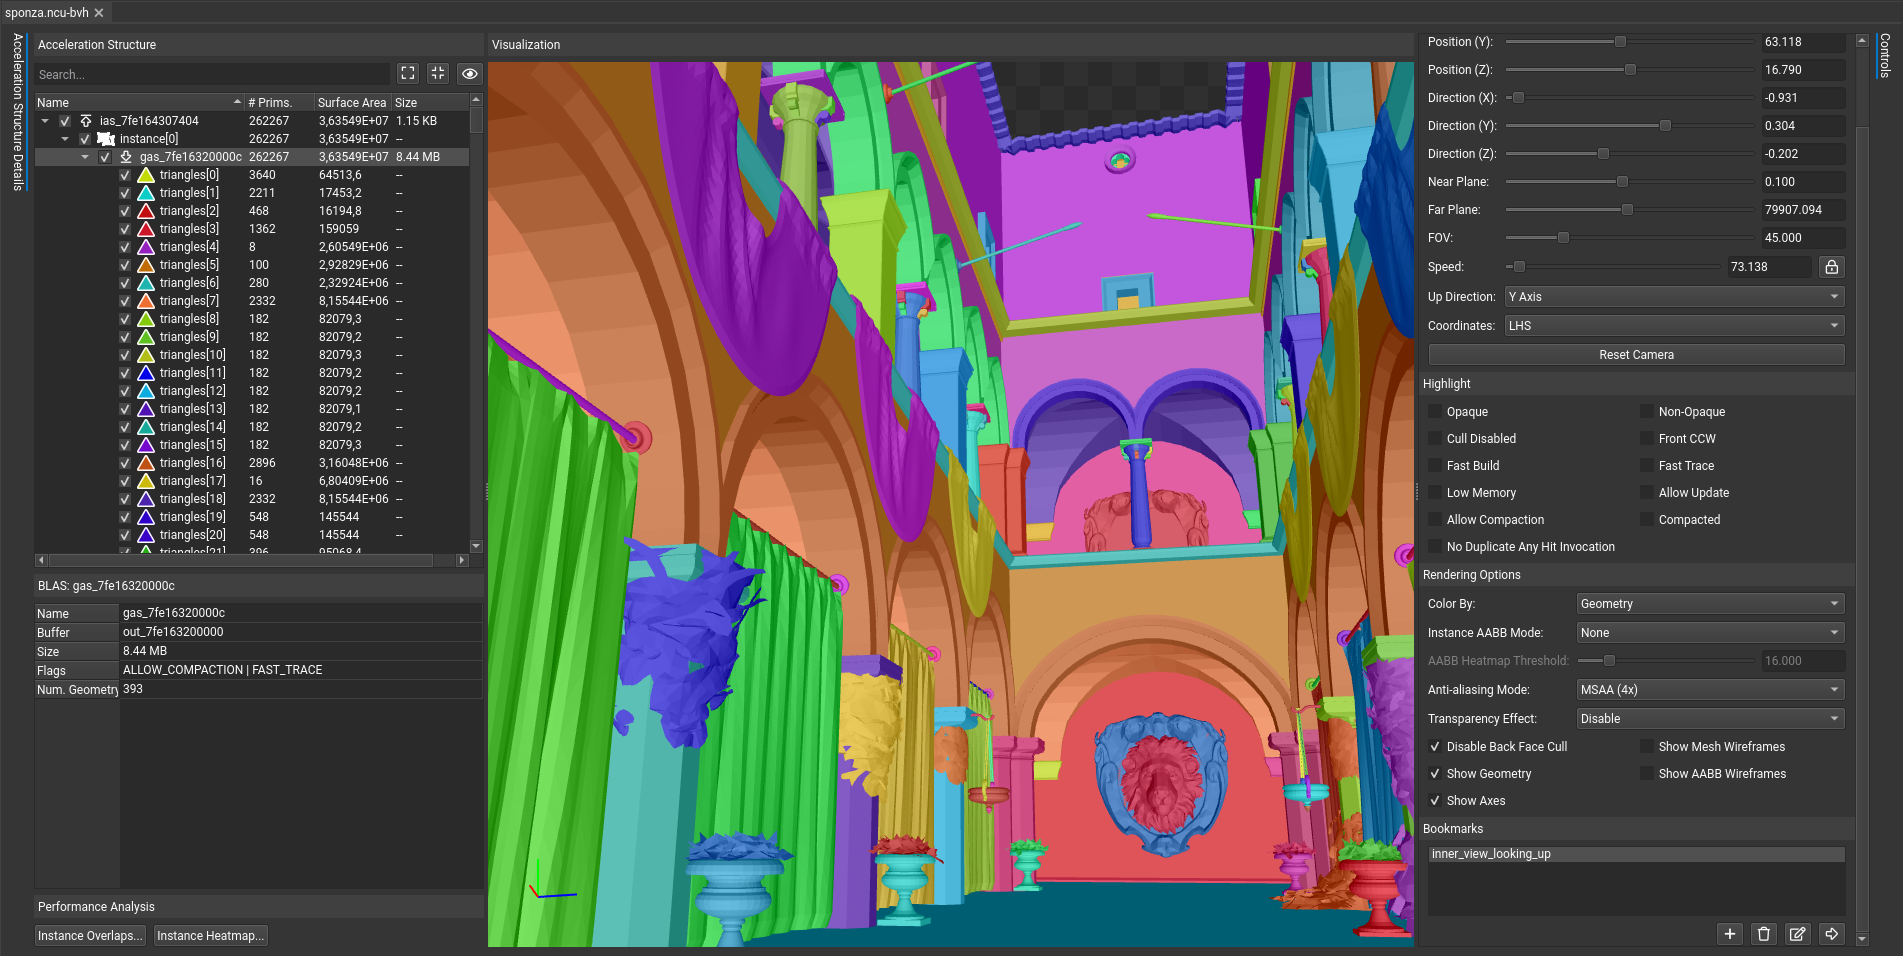The width and height of the screenshot is (1903, 956).
Task: Click the FOV slider handle
Action: (1563, 238)
